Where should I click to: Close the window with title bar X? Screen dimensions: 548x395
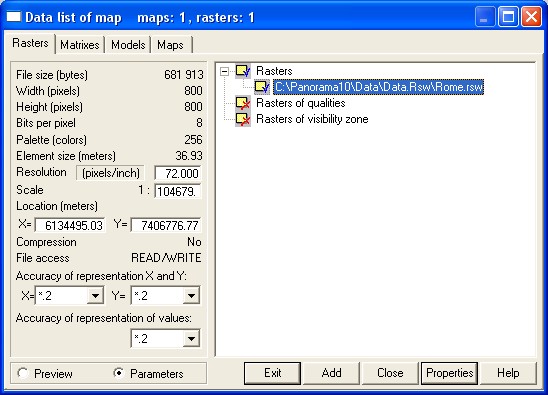tap(531, 17)
